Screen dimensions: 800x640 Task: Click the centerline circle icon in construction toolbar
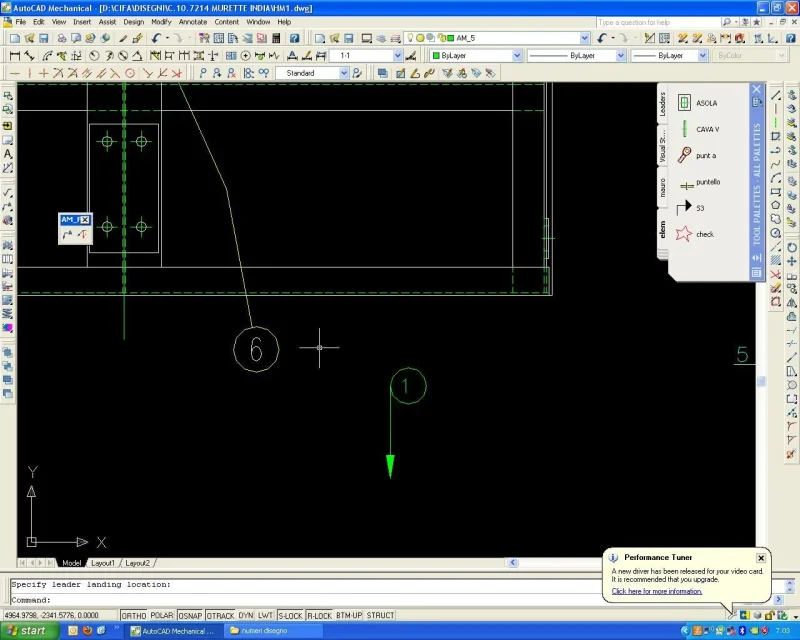[130, 73]
